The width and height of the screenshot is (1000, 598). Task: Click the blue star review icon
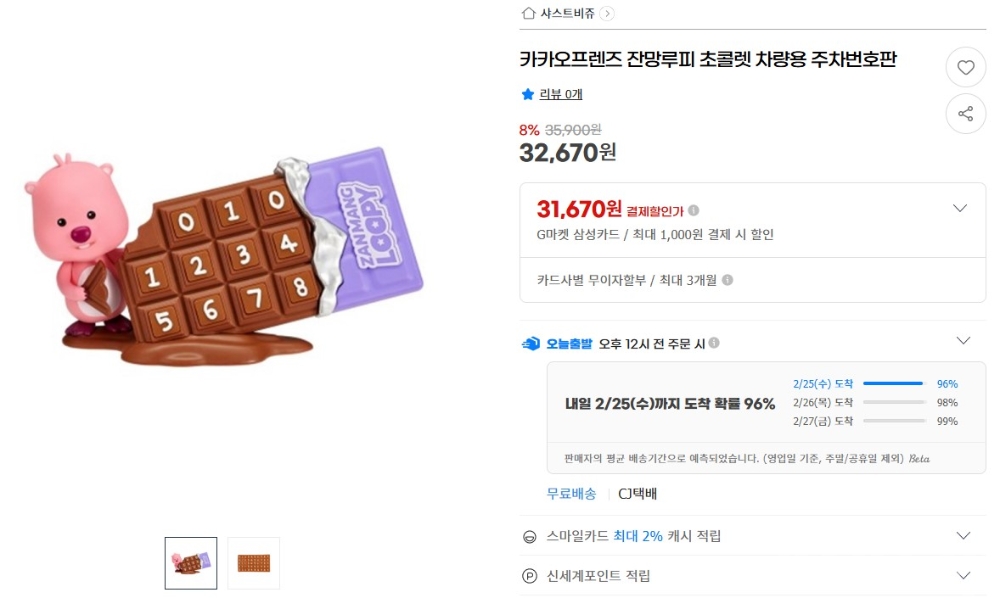click(527, 94)
